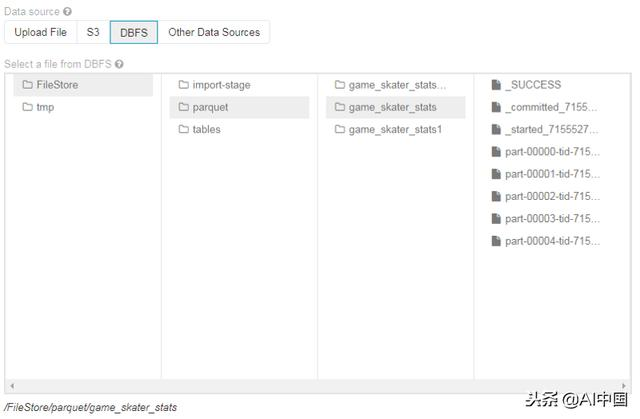Click the tmp folder icon
The image size is (640, 419).
click(27, 107)
